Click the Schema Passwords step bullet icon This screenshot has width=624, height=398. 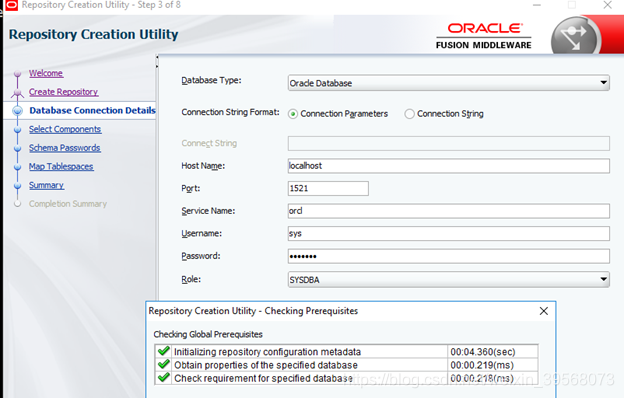(17, 148)
